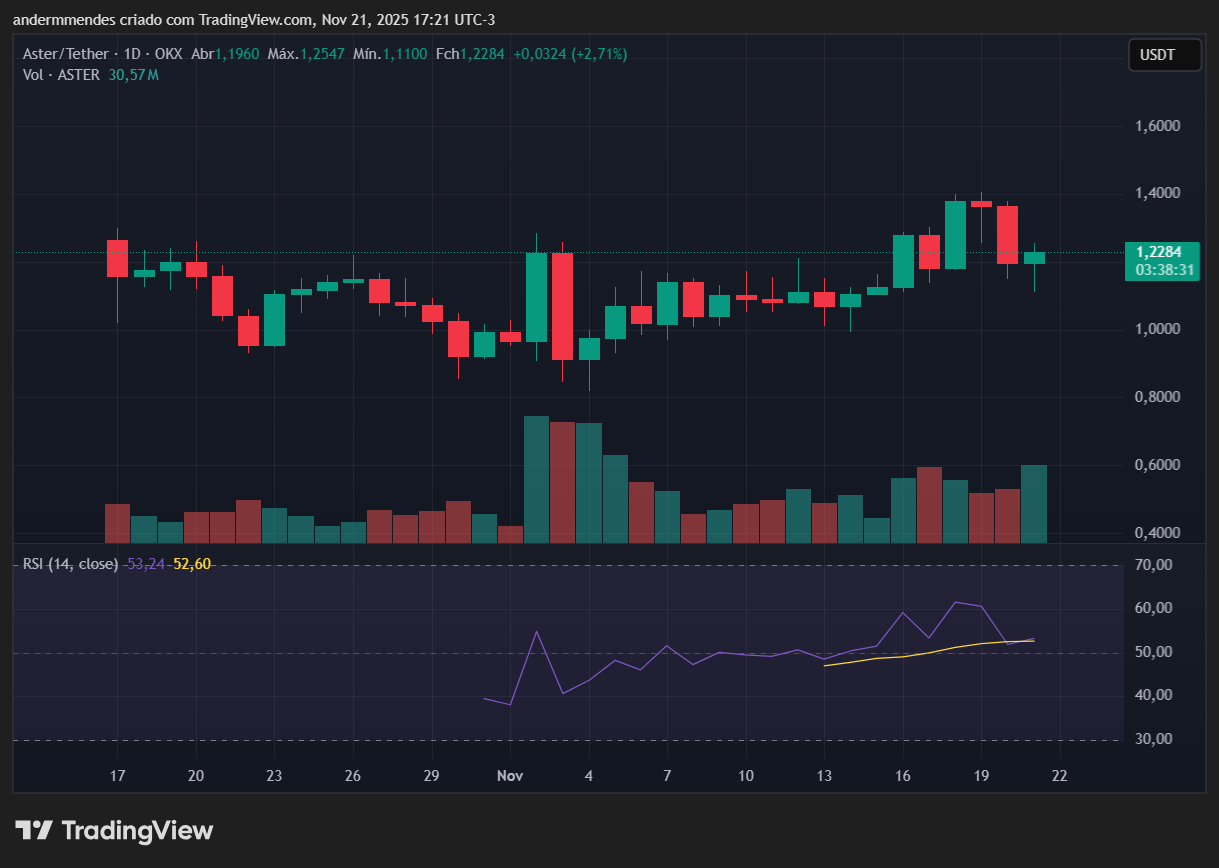
Task: Click the RSI value 52,60
Action: pos(192,564)
